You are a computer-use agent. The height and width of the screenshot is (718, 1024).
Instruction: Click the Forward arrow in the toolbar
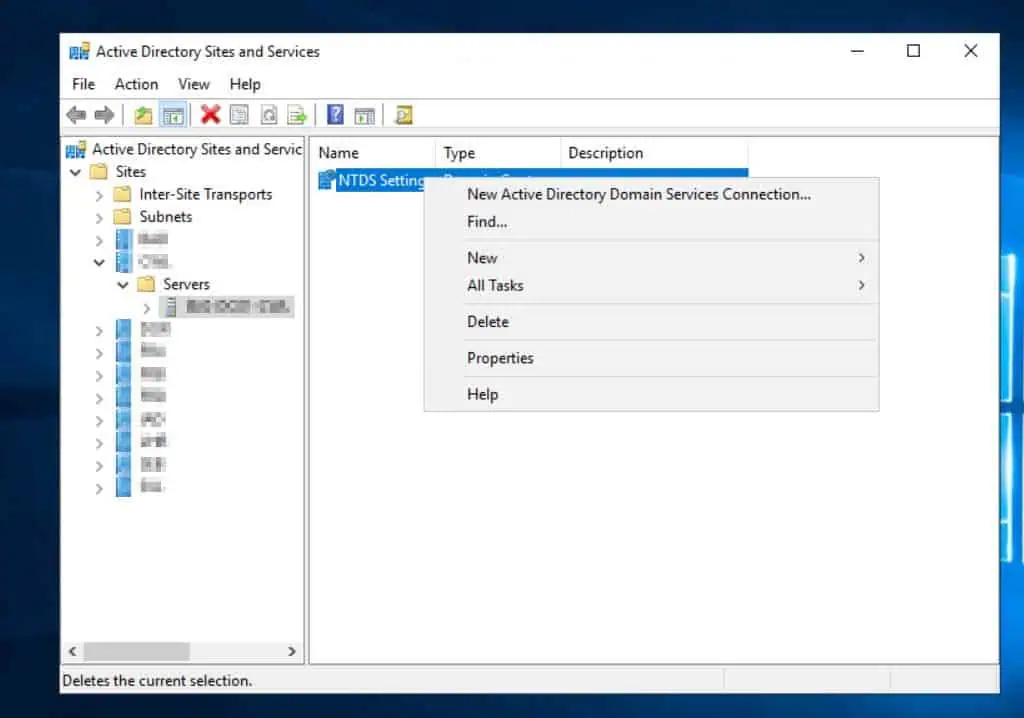[104, 115]
